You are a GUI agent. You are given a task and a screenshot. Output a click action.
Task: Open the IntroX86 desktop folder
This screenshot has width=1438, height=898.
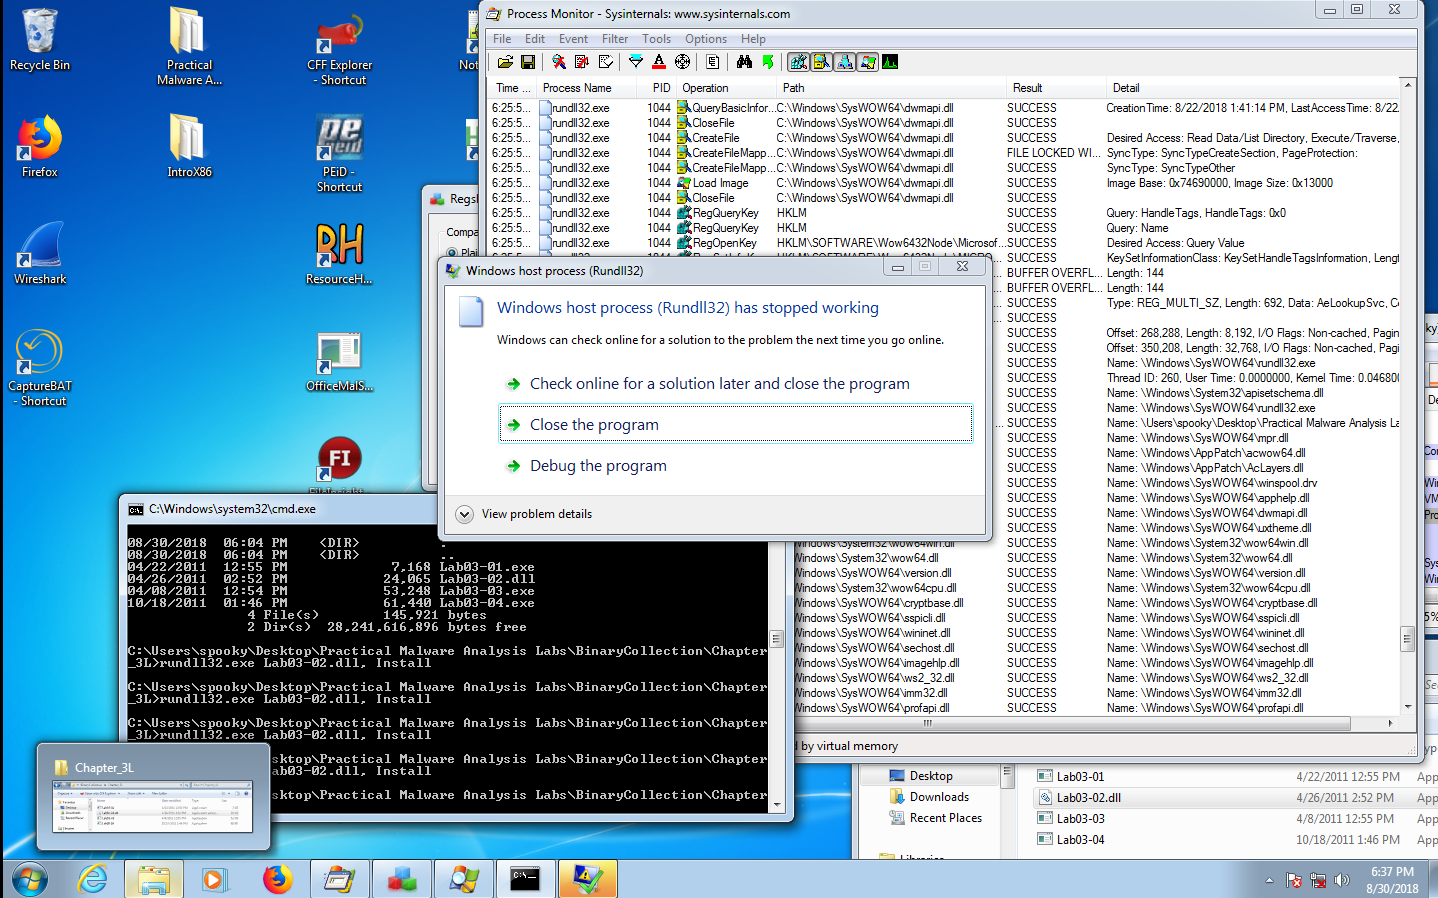pyautogui.click(x=189, y=147)
